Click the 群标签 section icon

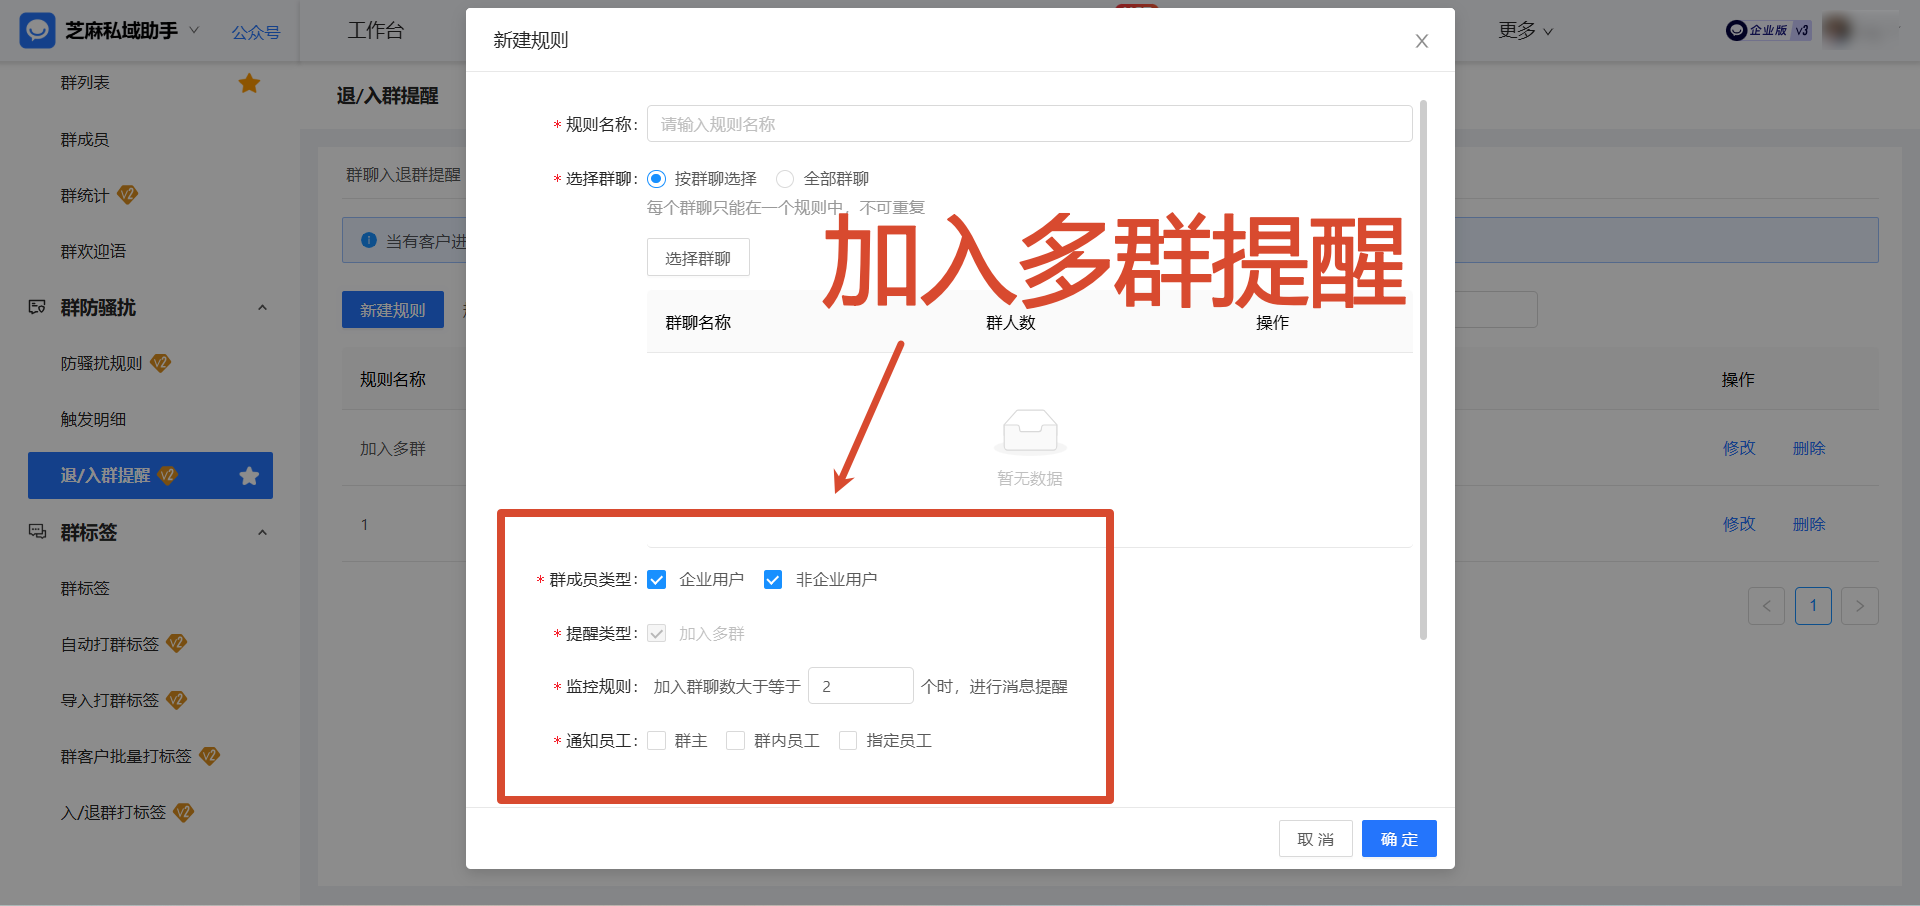point(37,532)
